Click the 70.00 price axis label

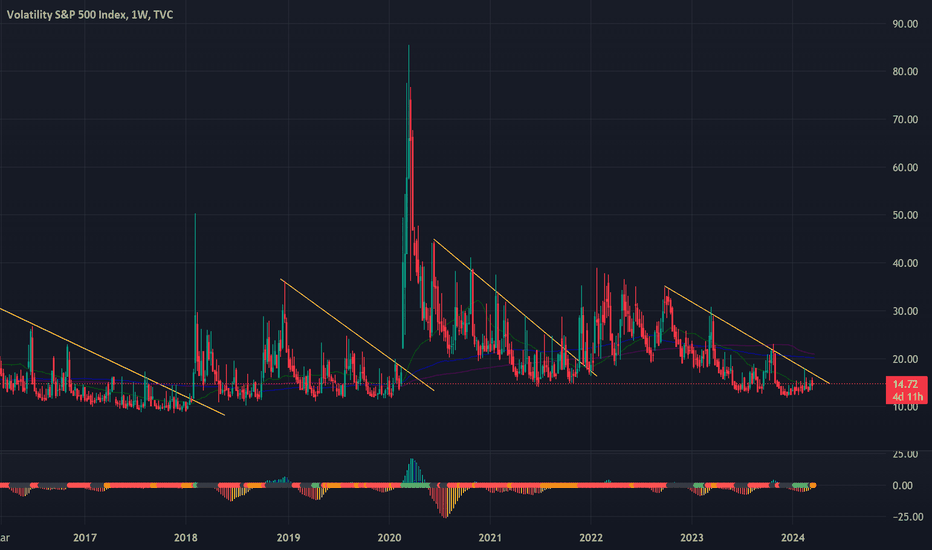905,120
